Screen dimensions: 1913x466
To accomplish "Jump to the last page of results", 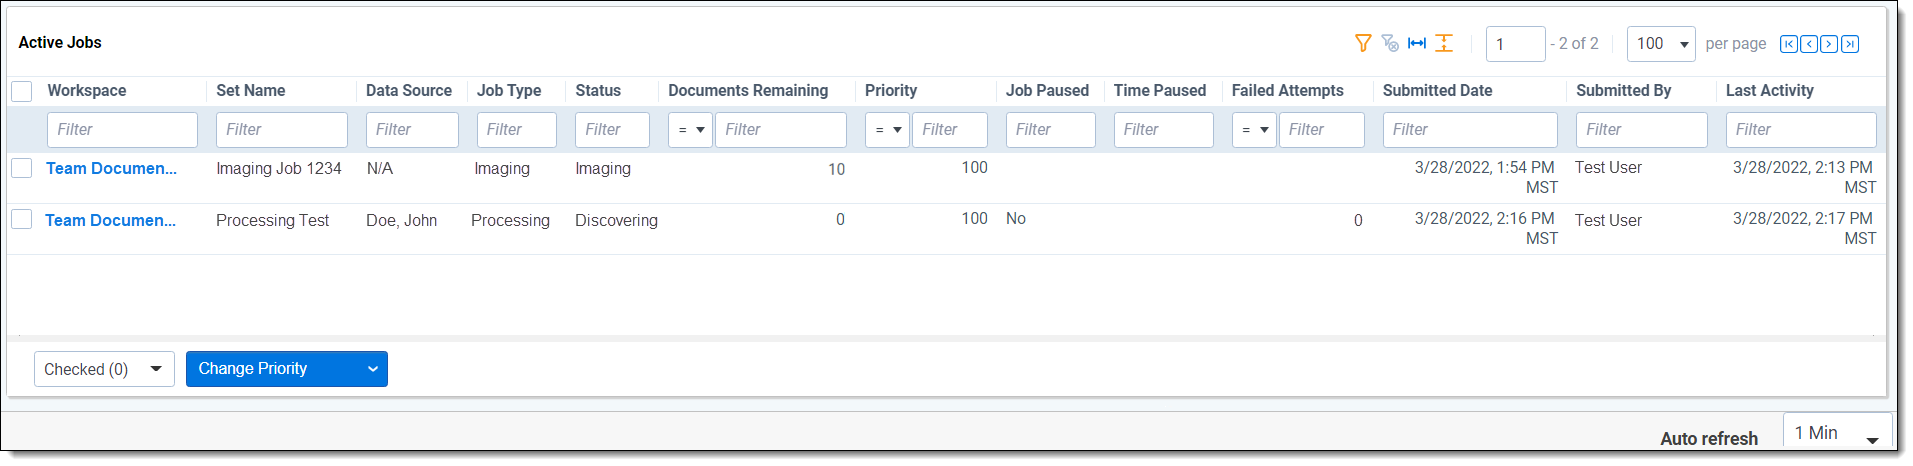I will 1850,44.
